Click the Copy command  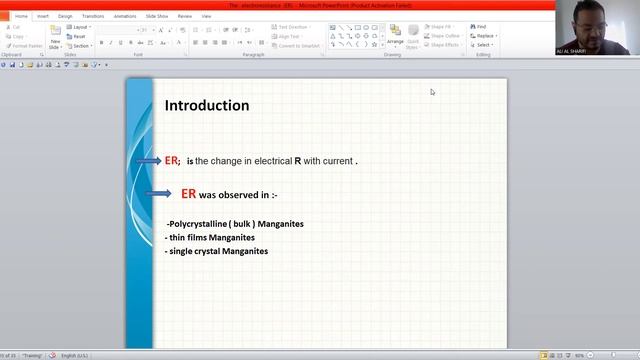[15, 36]
